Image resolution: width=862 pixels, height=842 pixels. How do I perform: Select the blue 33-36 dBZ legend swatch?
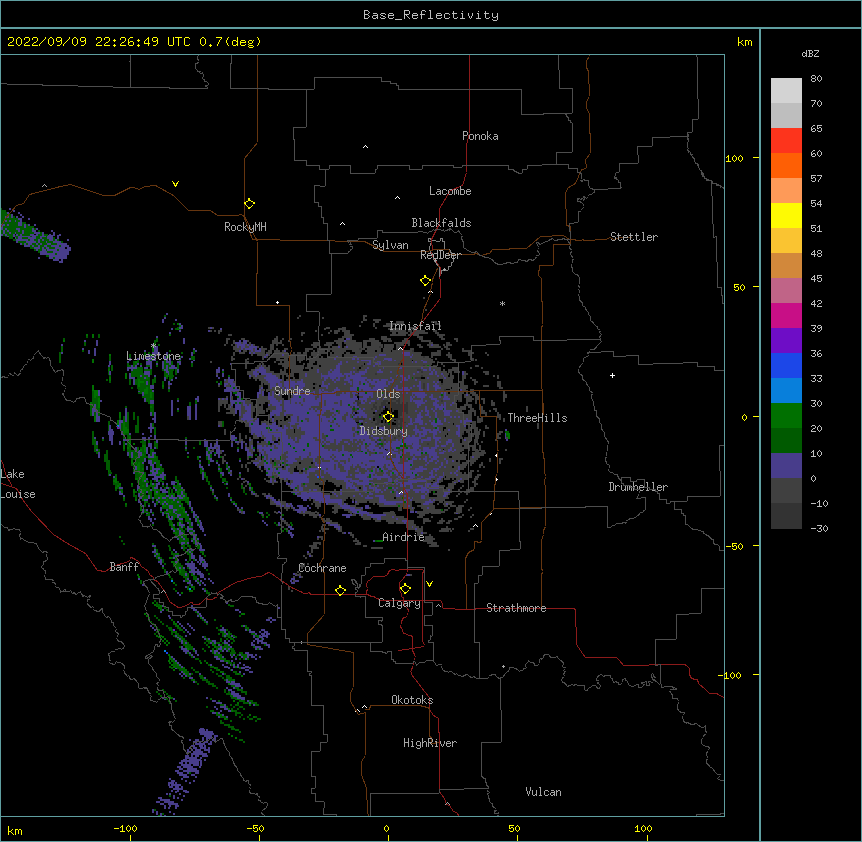786,365
